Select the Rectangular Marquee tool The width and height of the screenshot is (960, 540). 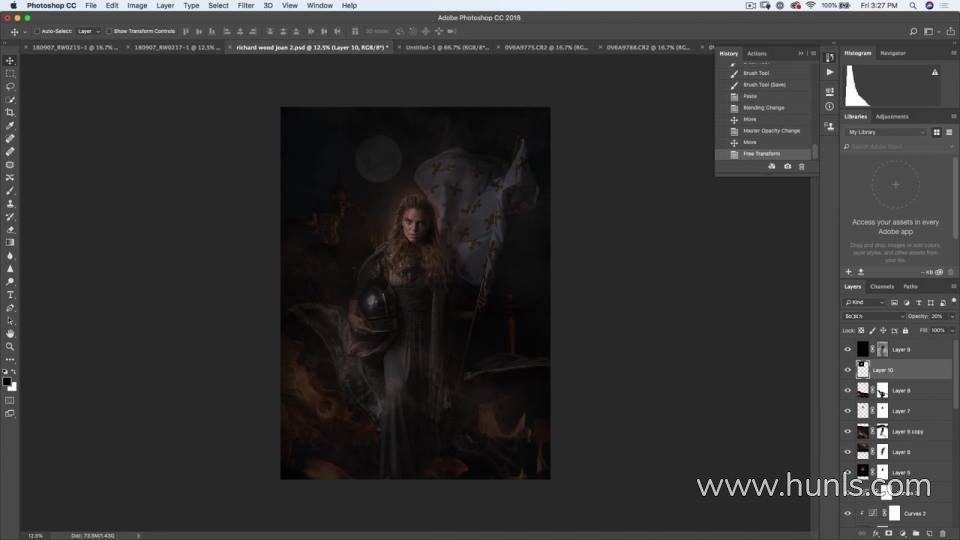[10, 73]
